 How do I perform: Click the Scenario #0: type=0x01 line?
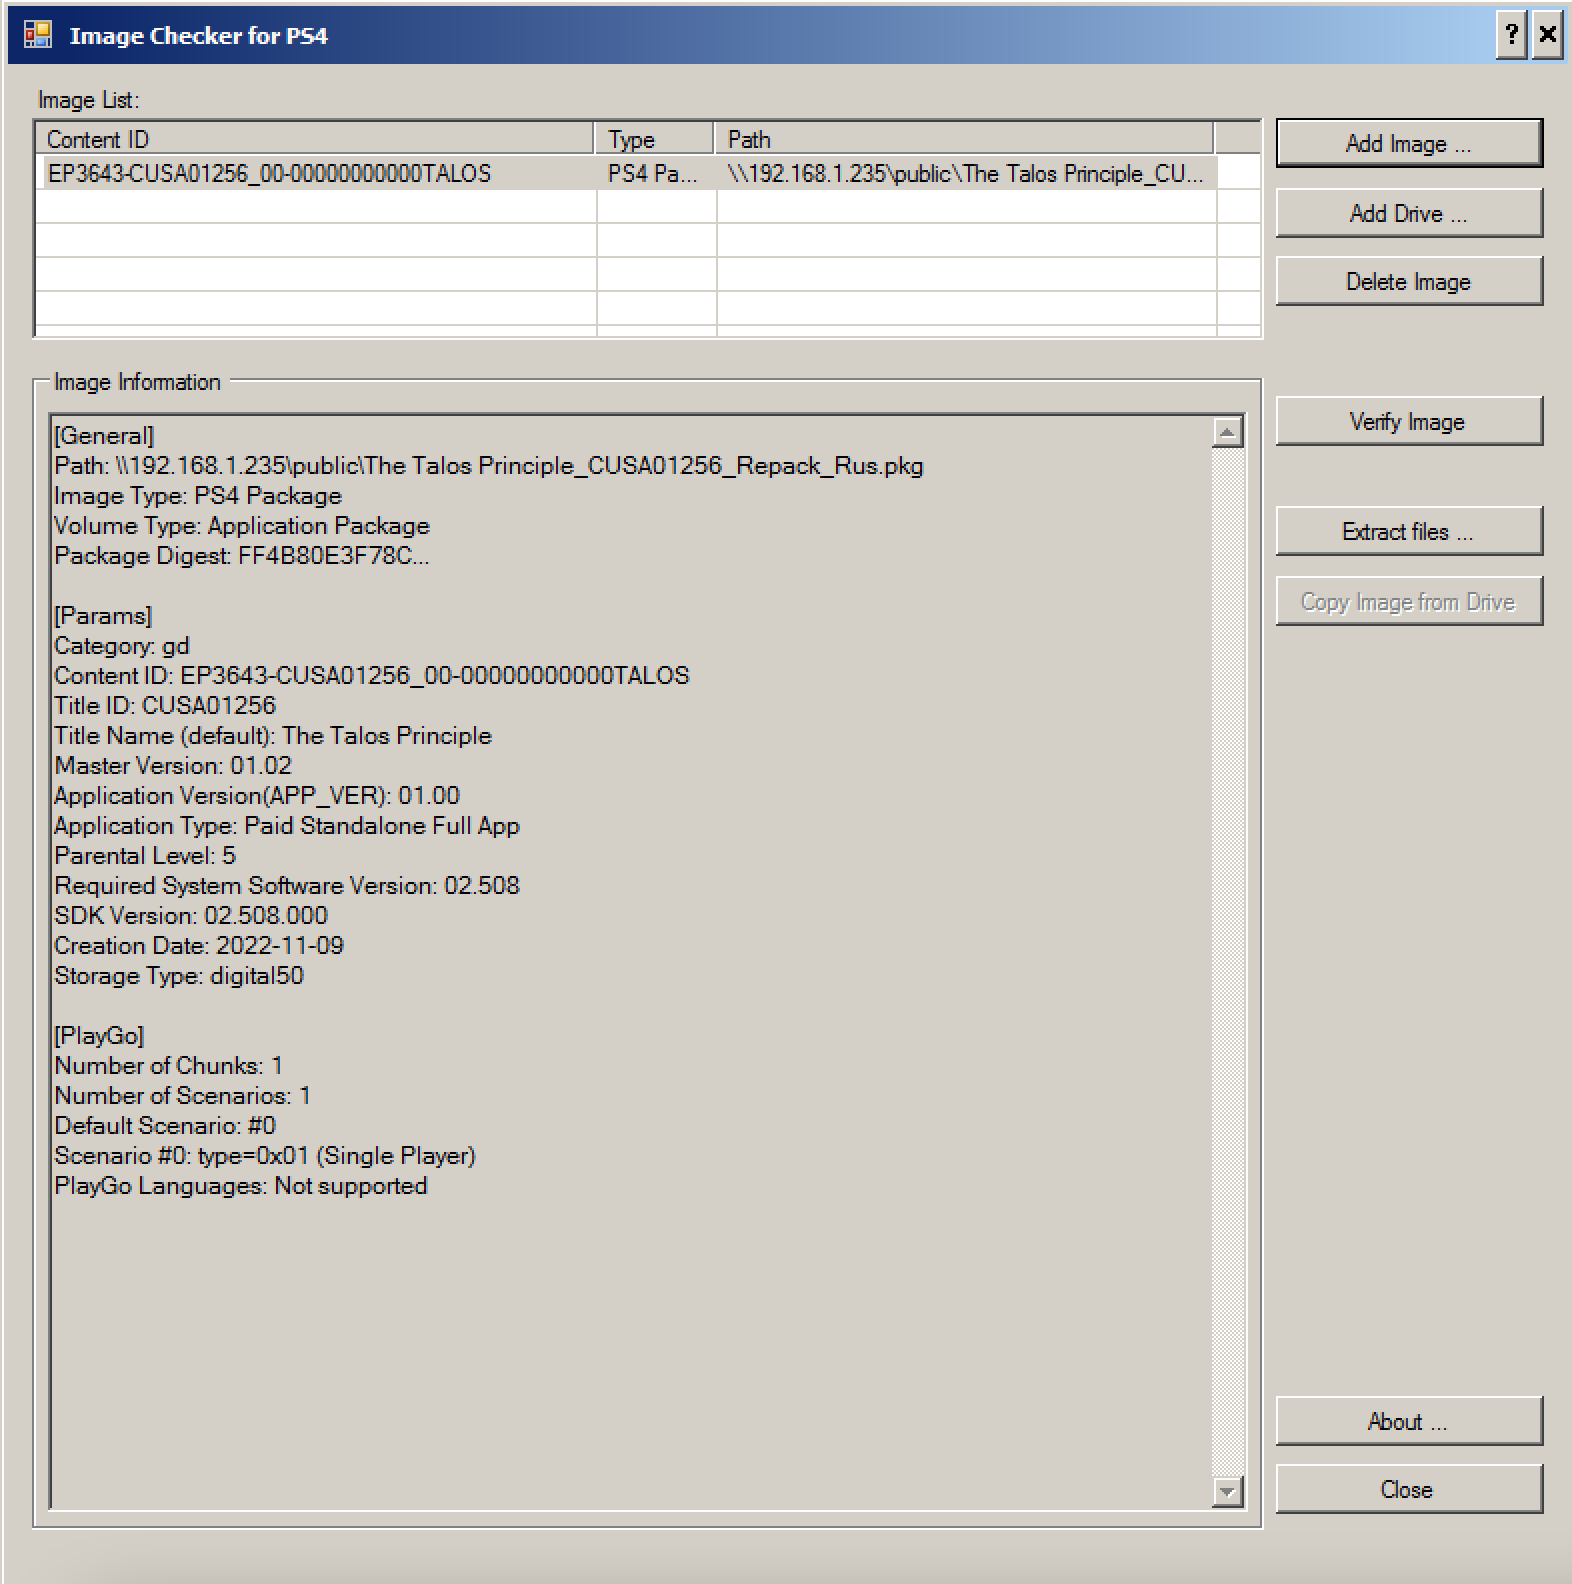click(265, 1156)
